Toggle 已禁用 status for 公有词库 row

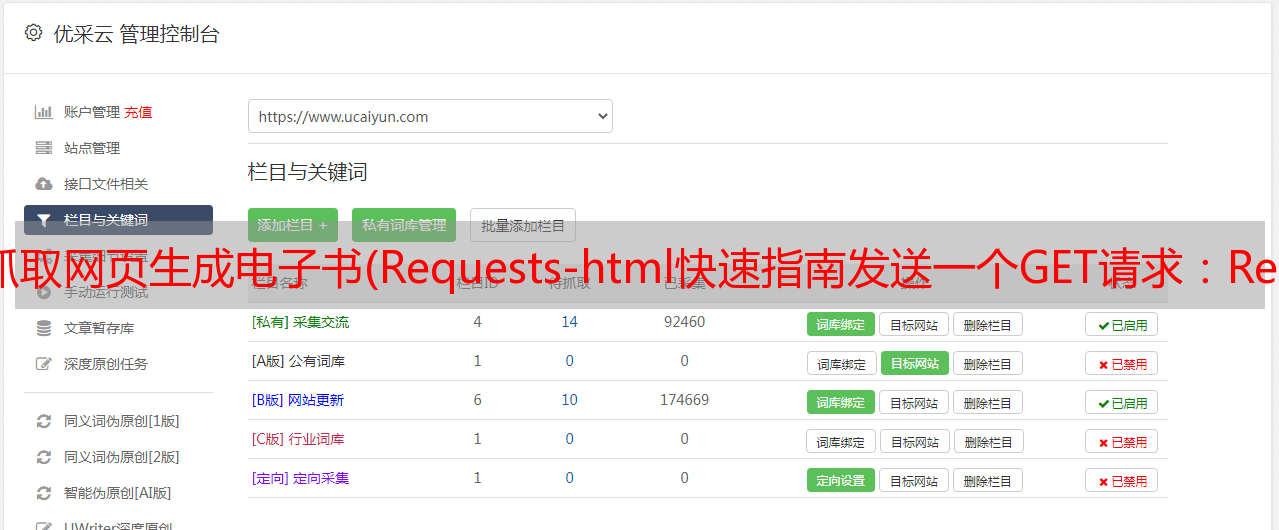[1122, 363]
